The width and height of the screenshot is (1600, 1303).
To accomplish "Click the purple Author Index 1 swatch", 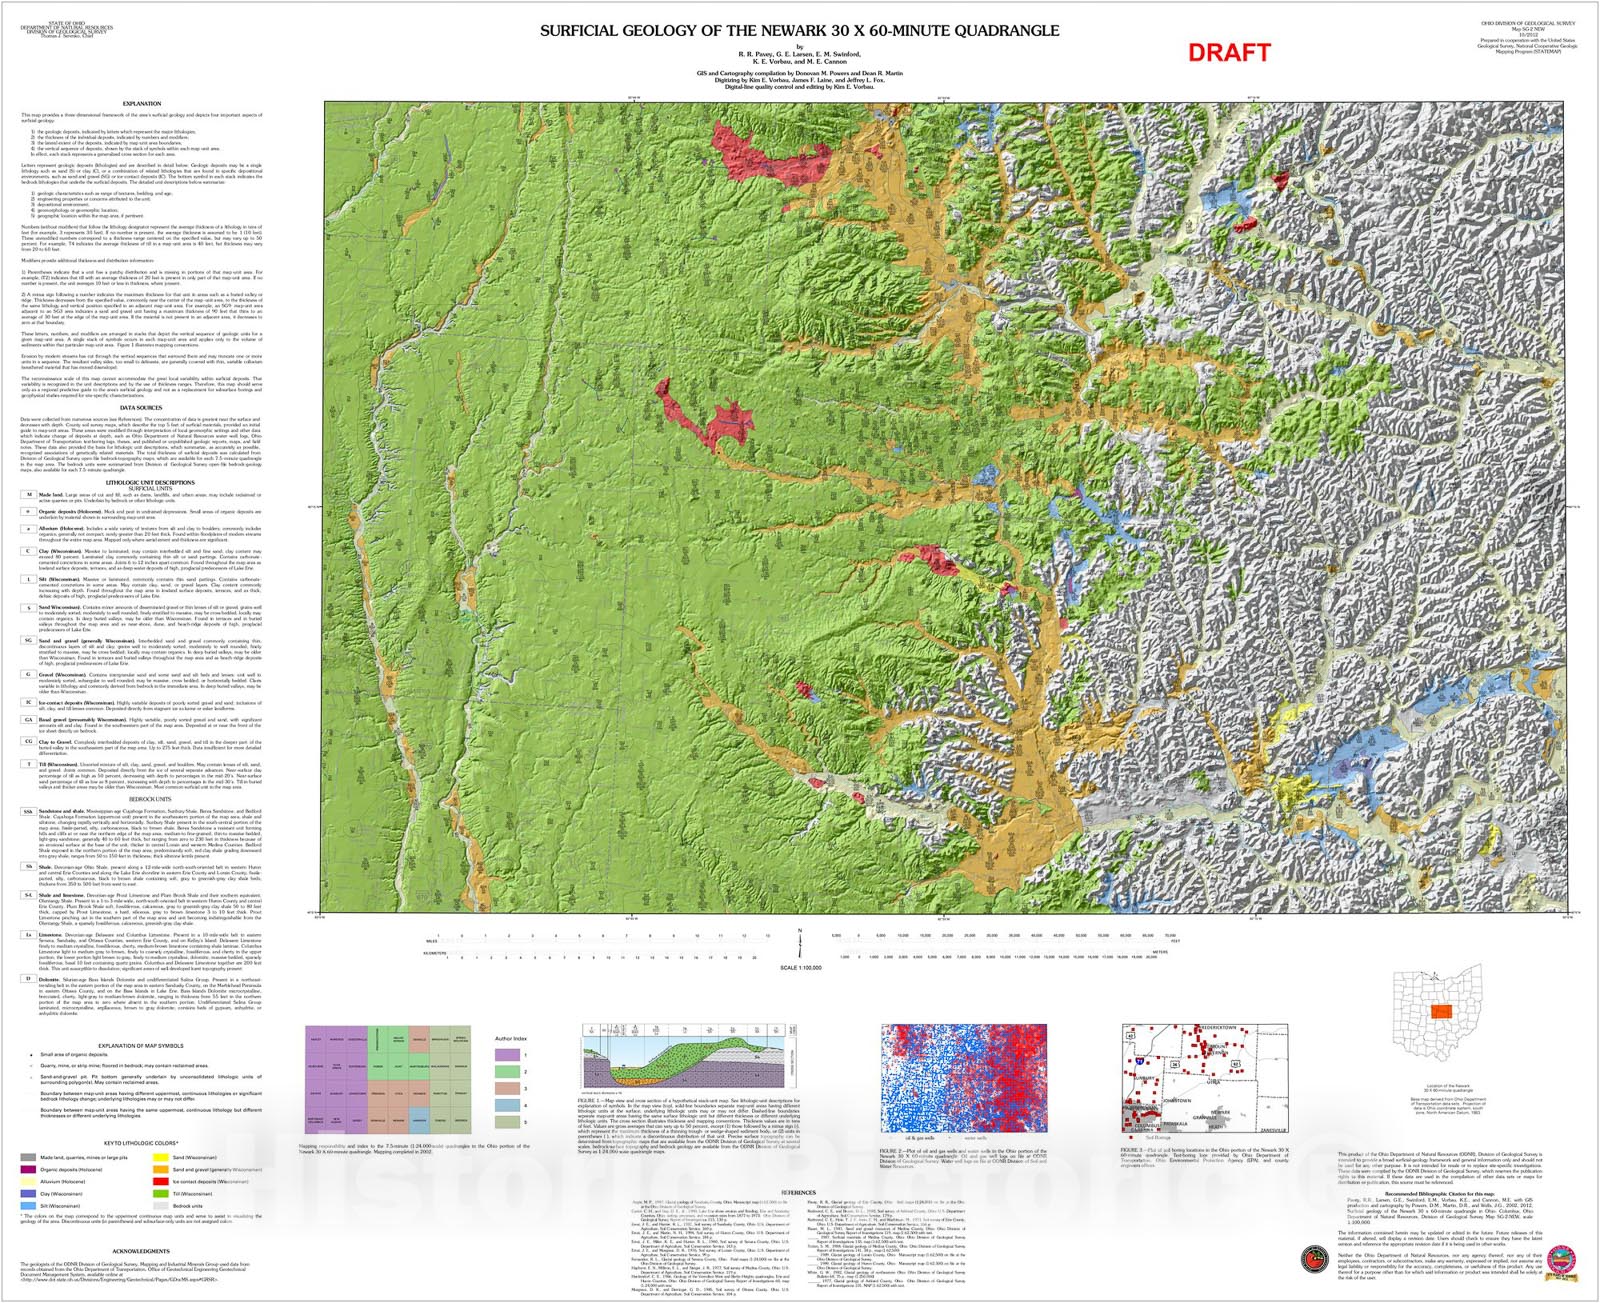I will [x=507, y=1055].
